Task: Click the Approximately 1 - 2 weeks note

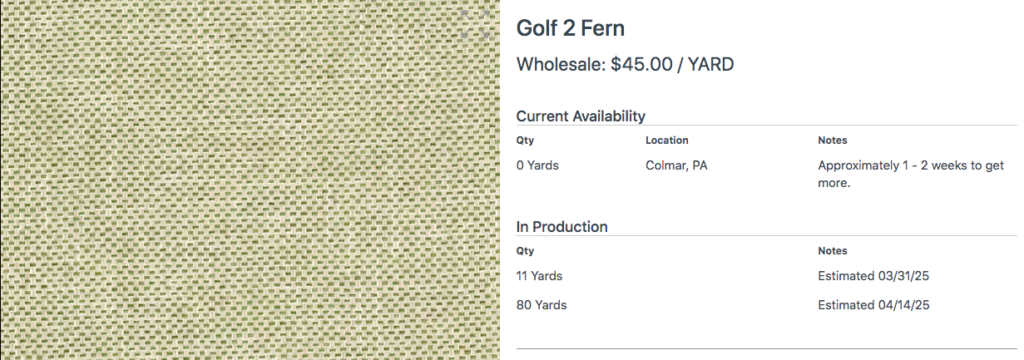Action: 911,174
